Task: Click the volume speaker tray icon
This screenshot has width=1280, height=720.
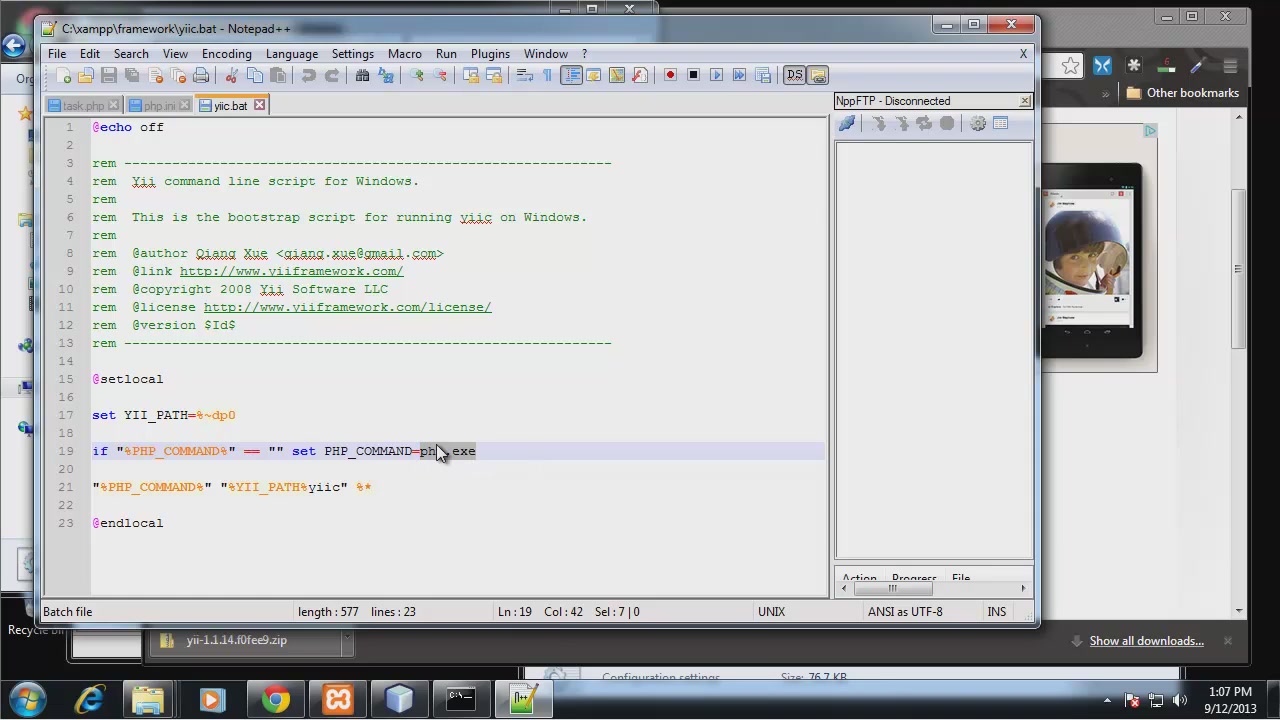Action: (1179, 701)
